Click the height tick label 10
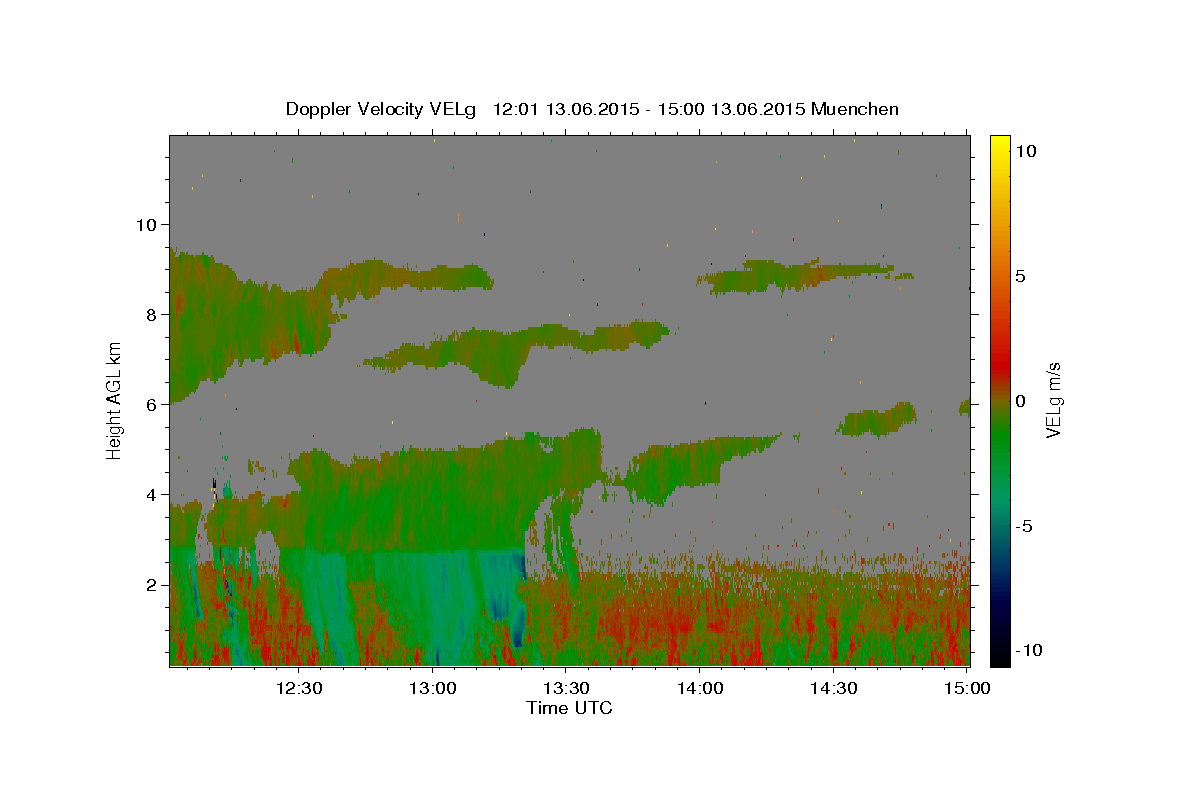 146,224
